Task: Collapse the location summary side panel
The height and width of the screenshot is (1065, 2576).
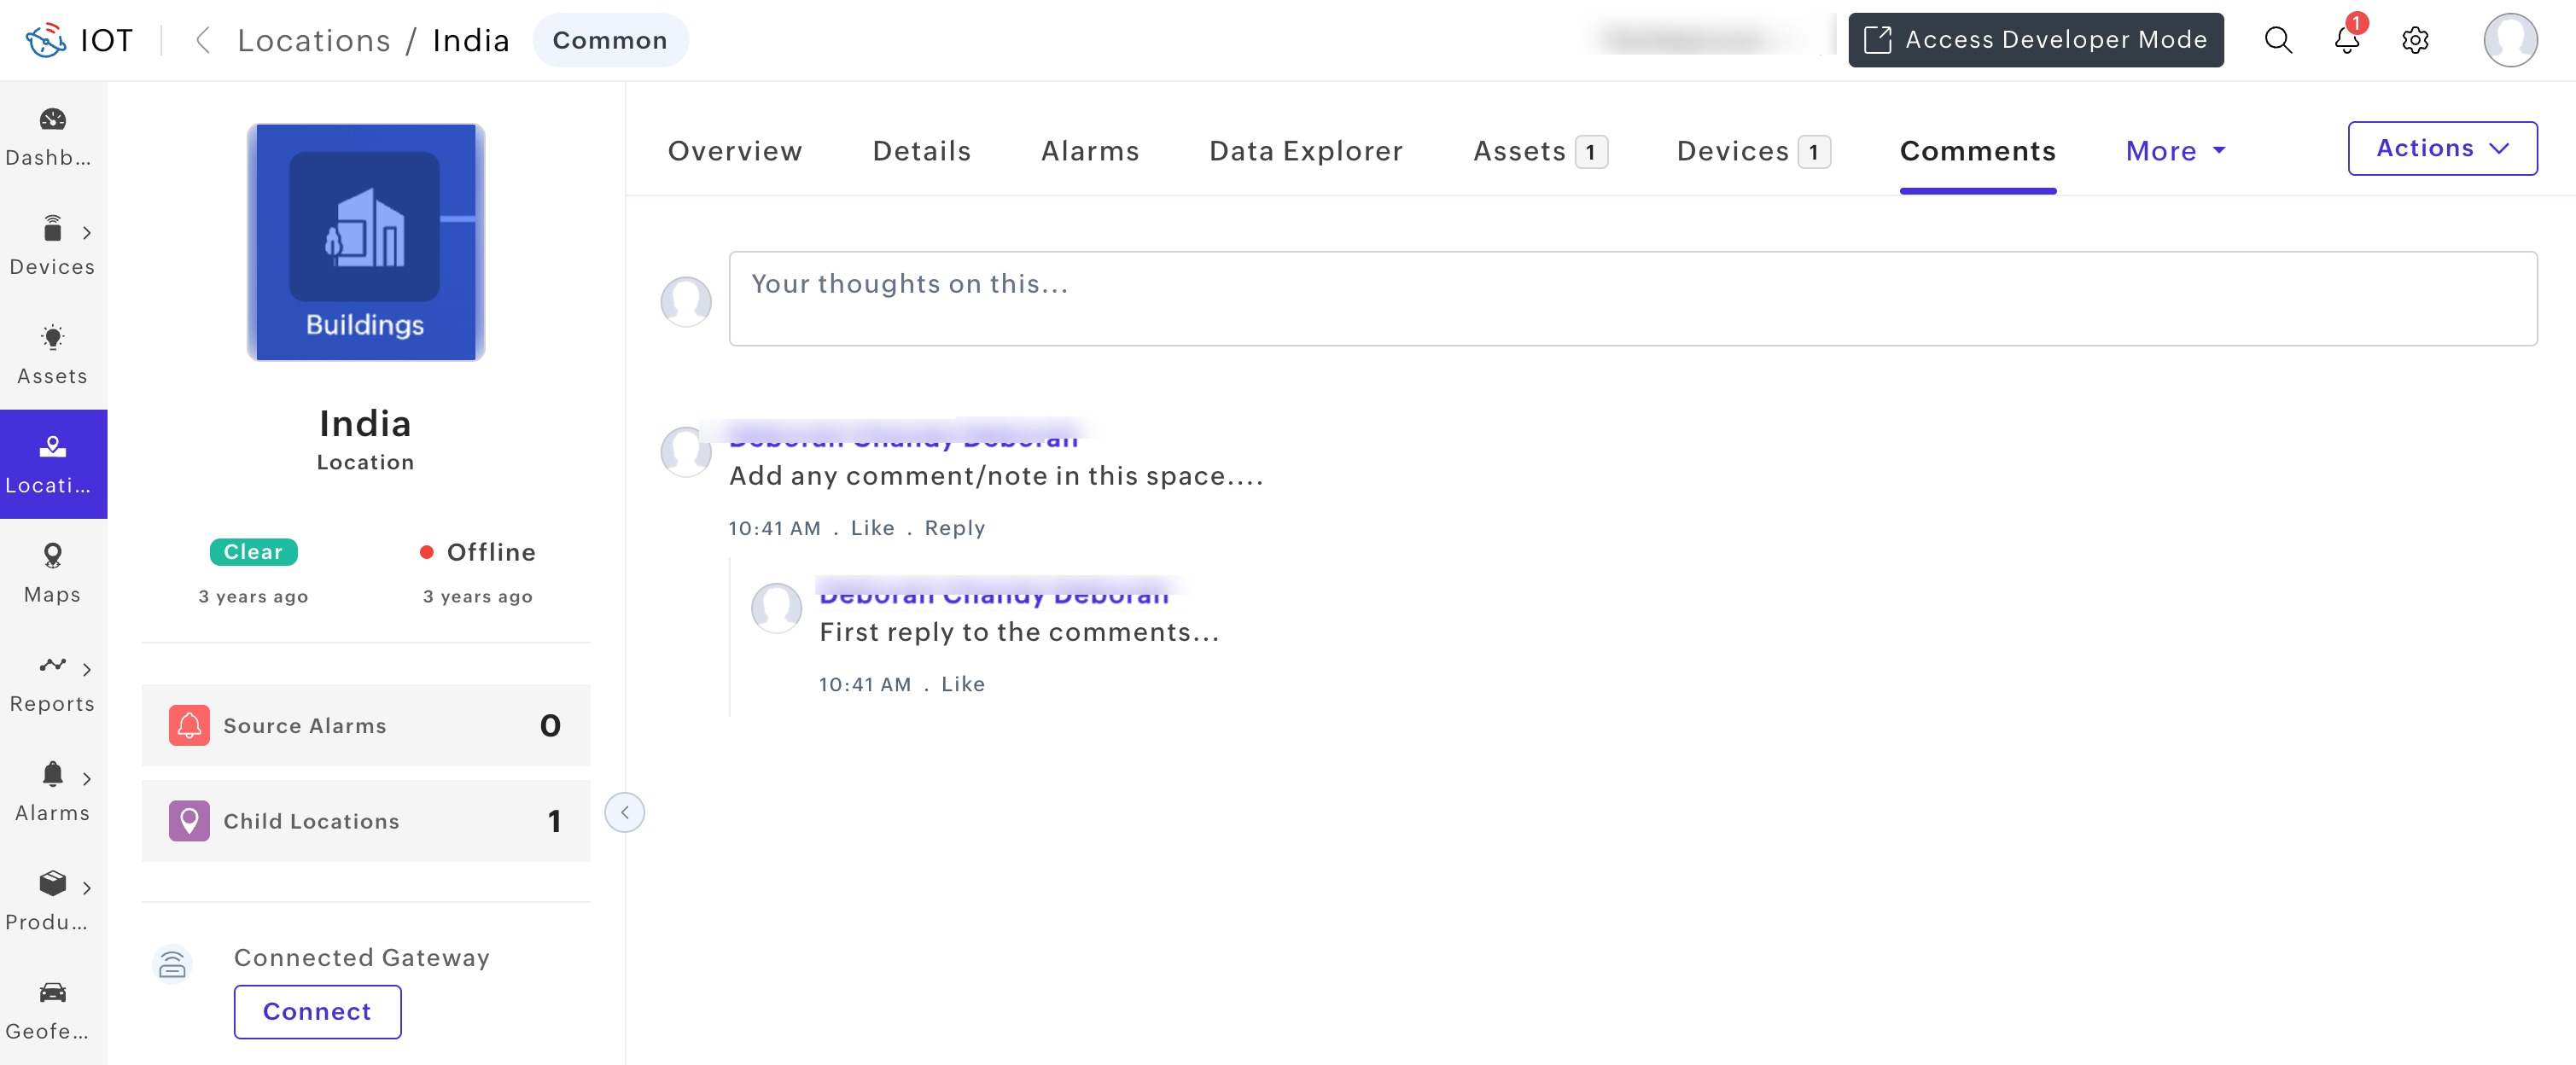Action: [624, 812]
